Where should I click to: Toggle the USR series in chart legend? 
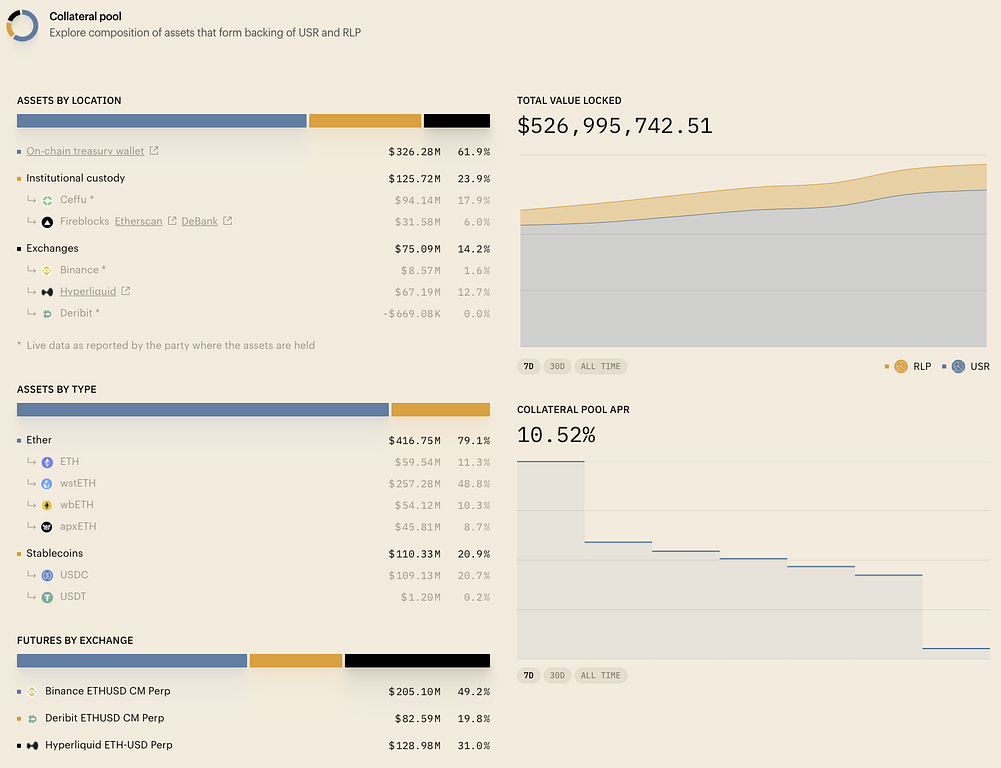pyautogui.click(x=966, y=367)
